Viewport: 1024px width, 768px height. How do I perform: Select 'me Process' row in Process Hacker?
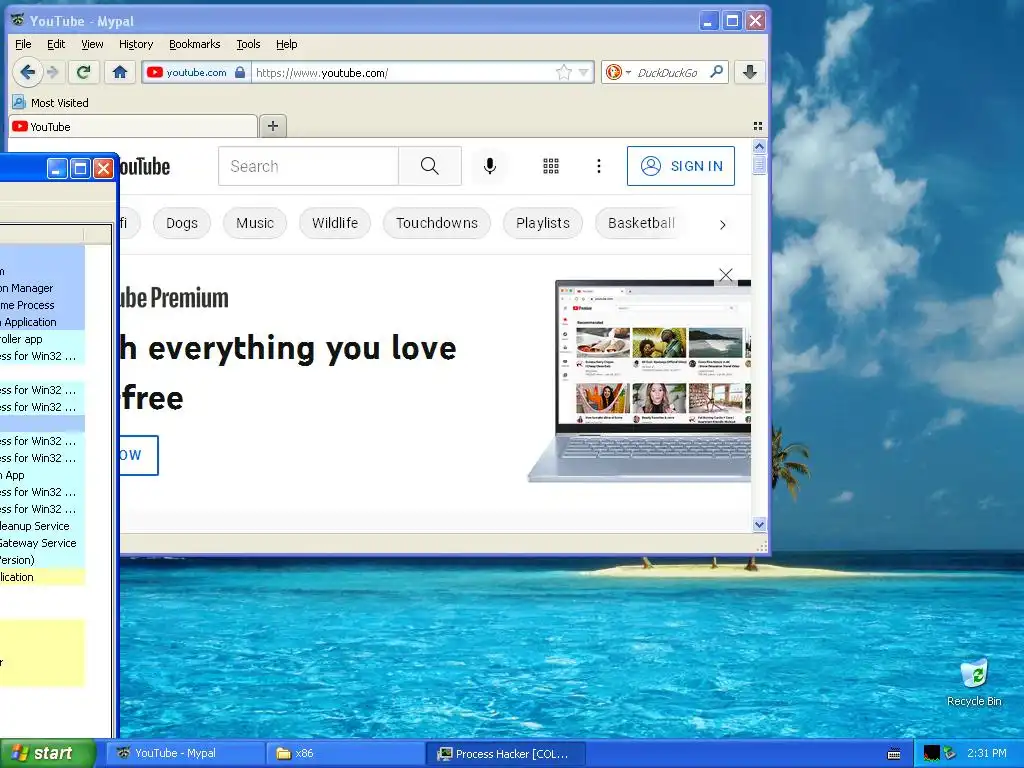[42, 305]
